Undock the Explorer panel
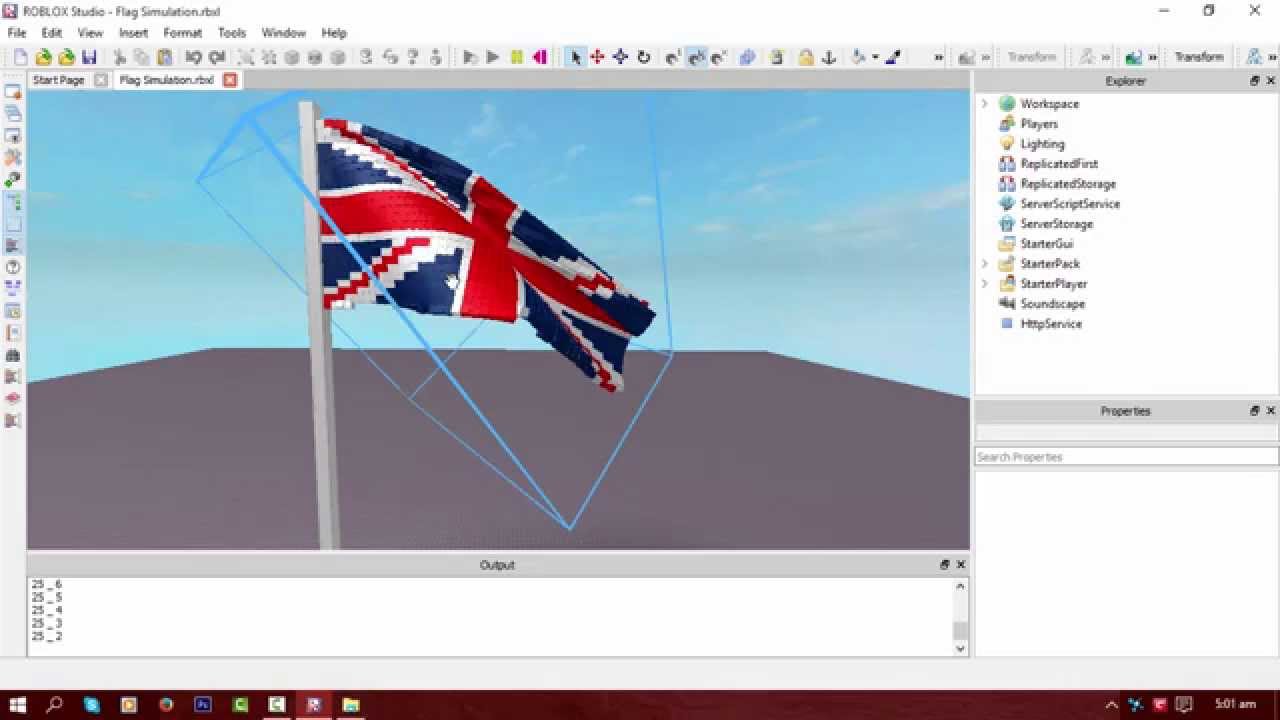 [x=1254, y=81]
